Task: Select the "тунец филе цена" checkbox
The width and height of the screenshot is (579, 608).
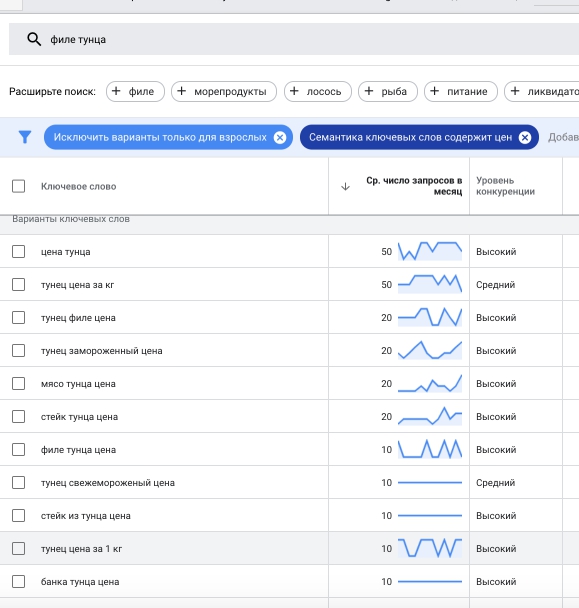Action: [19, 318]
